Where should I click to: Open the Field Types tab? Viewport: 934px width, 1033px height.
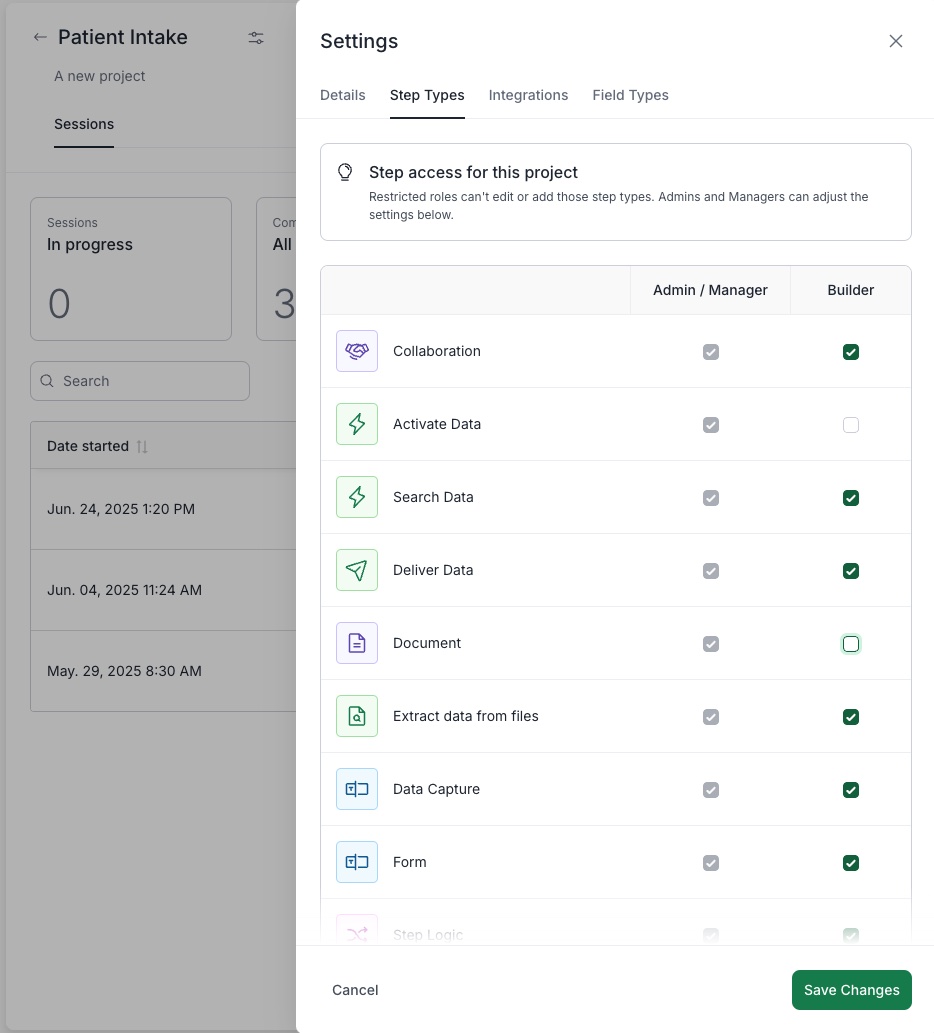coord(630,95)
